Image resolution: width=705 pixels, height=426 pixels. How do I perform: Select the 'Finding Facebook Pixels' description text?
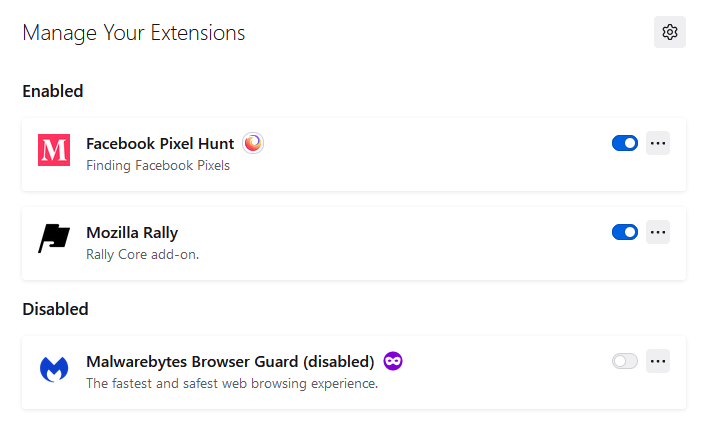[x=158, y=166]
